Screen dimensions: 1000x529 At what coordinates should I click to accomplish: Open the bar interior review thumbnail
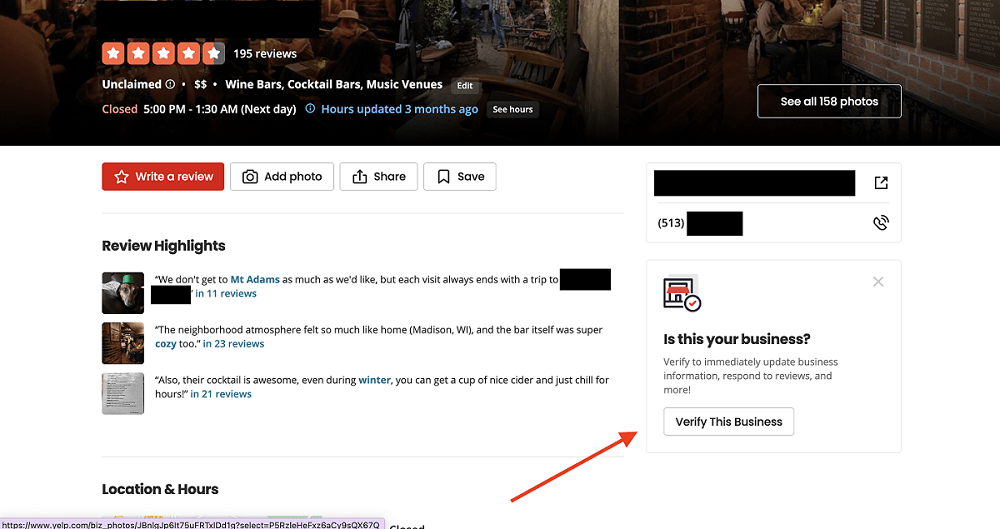click(123, 343)
